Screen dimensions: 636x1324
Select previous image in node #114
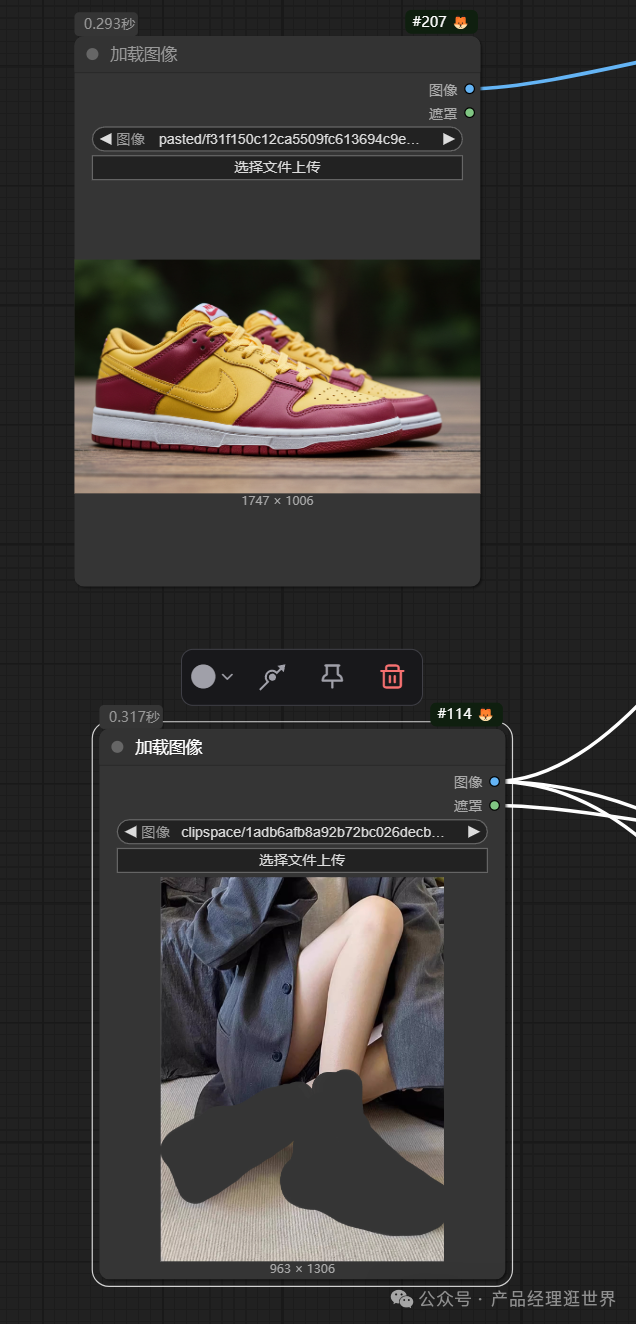[130, 832]
